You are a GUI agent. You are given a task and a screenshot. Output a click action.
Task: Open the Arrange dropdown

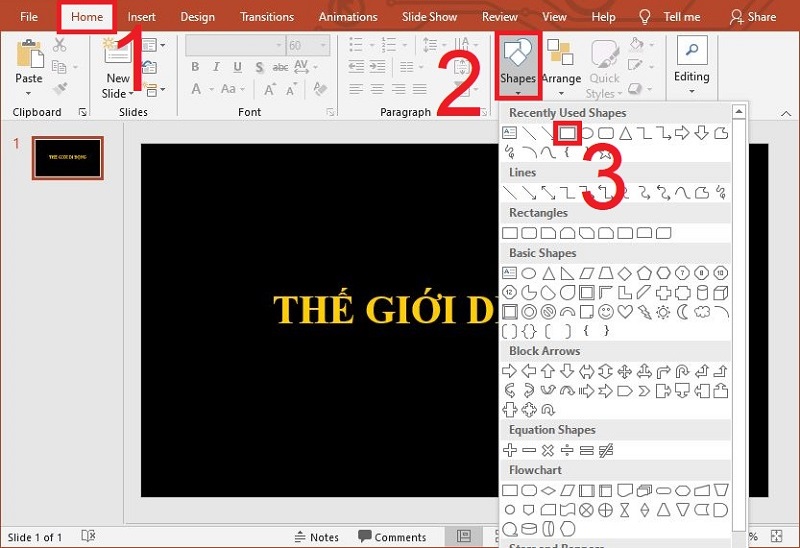coord(561,67)
